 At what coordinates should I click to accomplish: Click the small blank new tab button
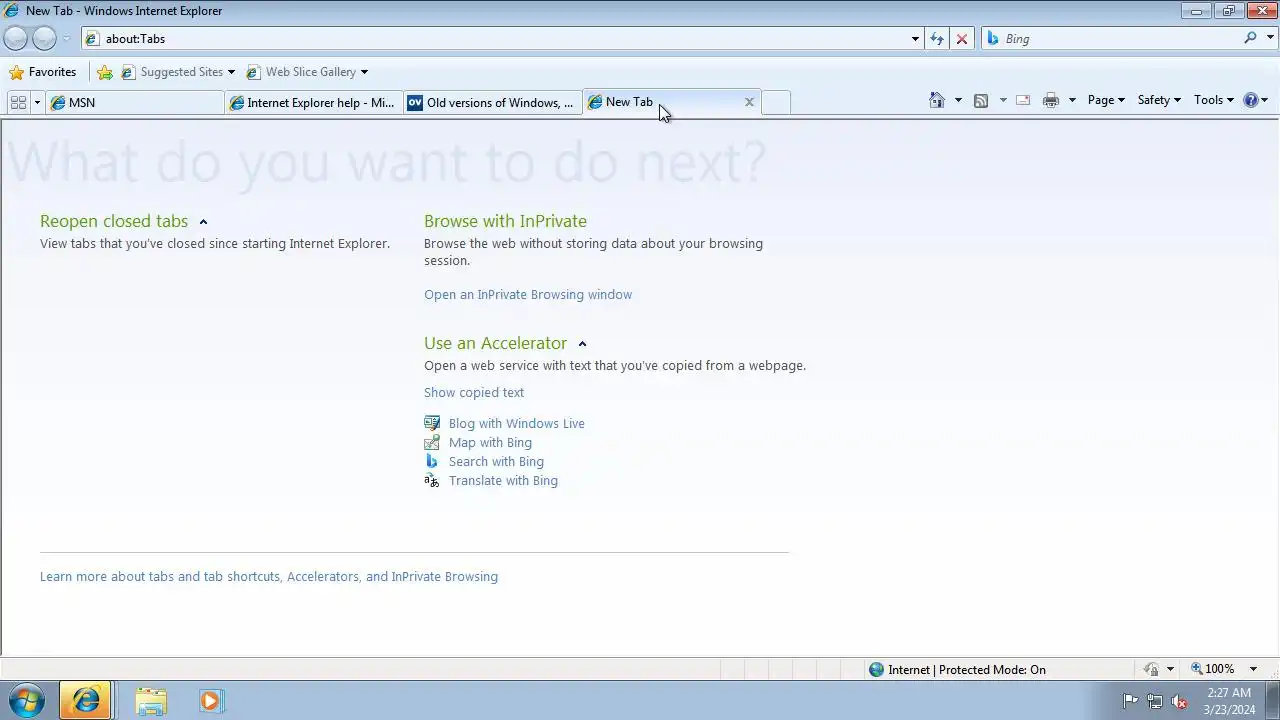point(776,102)
